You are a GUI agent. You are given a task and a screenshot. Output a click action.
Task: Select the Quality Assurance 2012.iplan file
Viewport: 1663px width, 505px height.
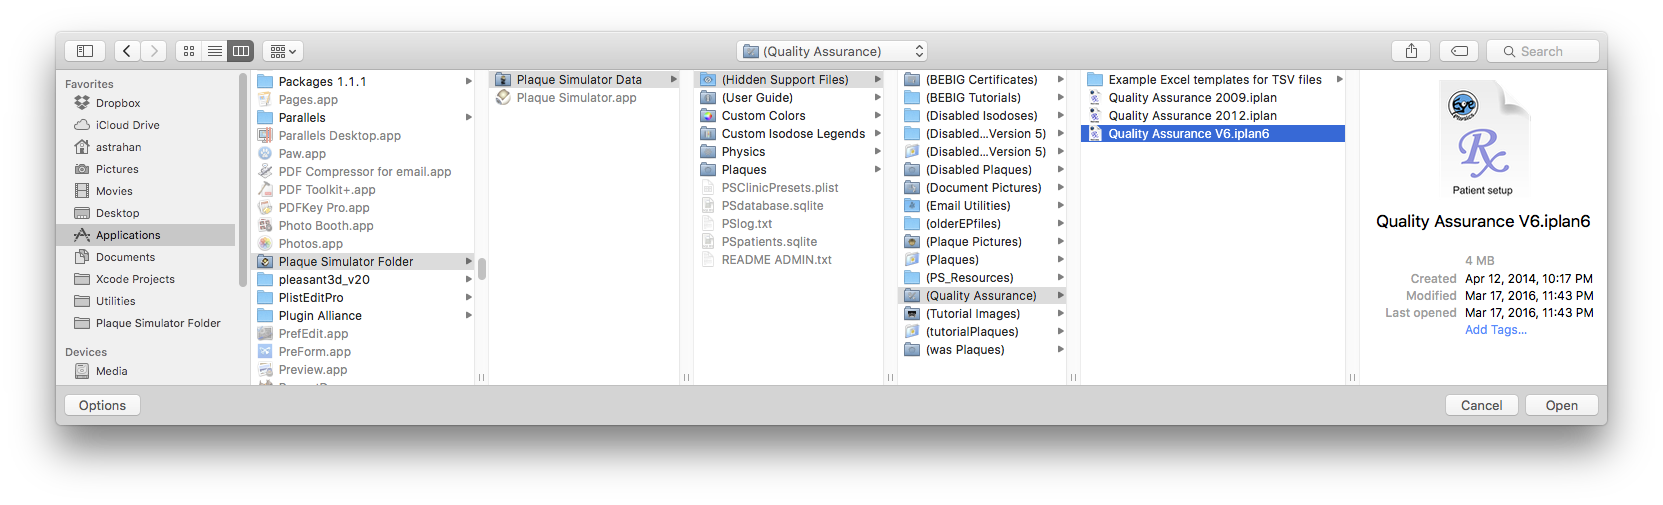coord(1192,116)
